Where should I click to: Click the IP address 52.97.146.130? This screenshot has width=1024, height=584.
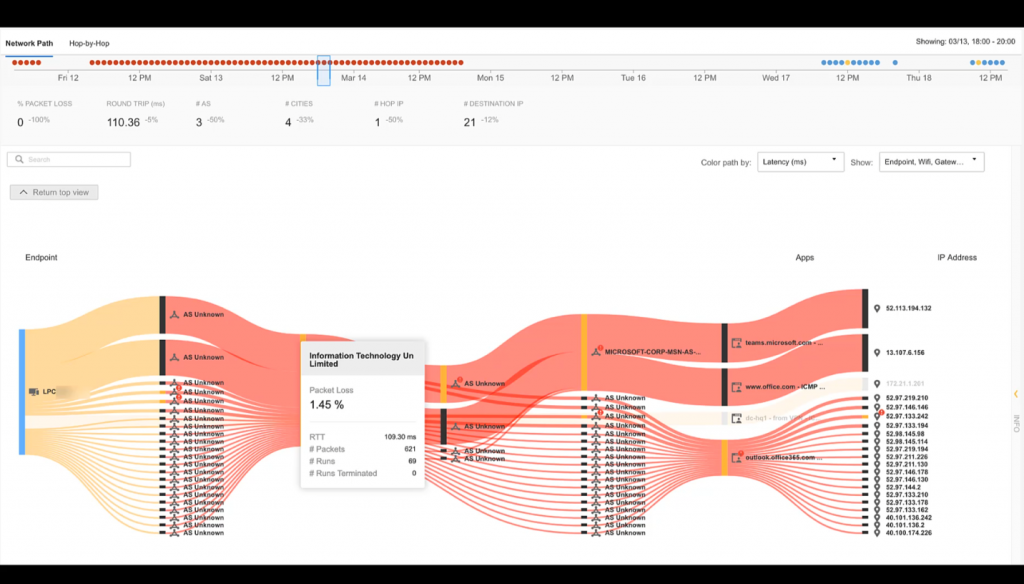(x=907, y=479)
